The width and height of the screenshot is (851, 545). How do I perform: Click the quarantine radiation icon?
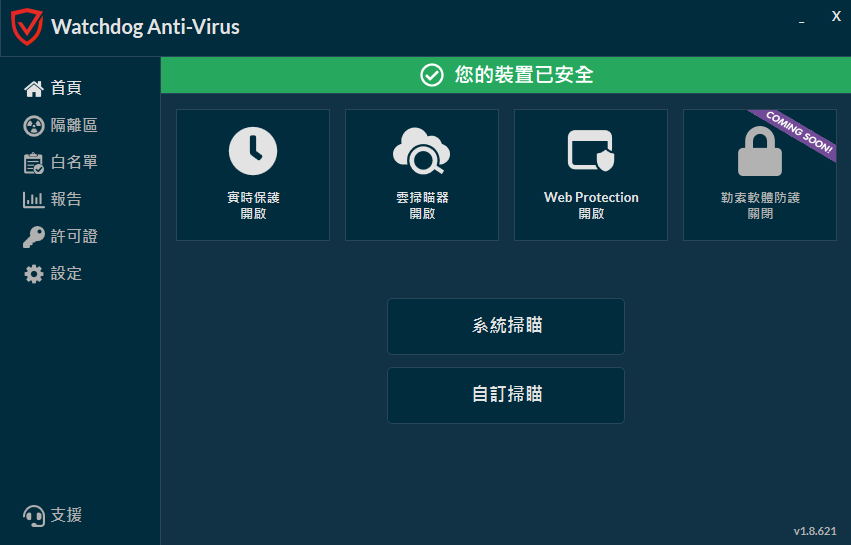click(x=34, y=126)
